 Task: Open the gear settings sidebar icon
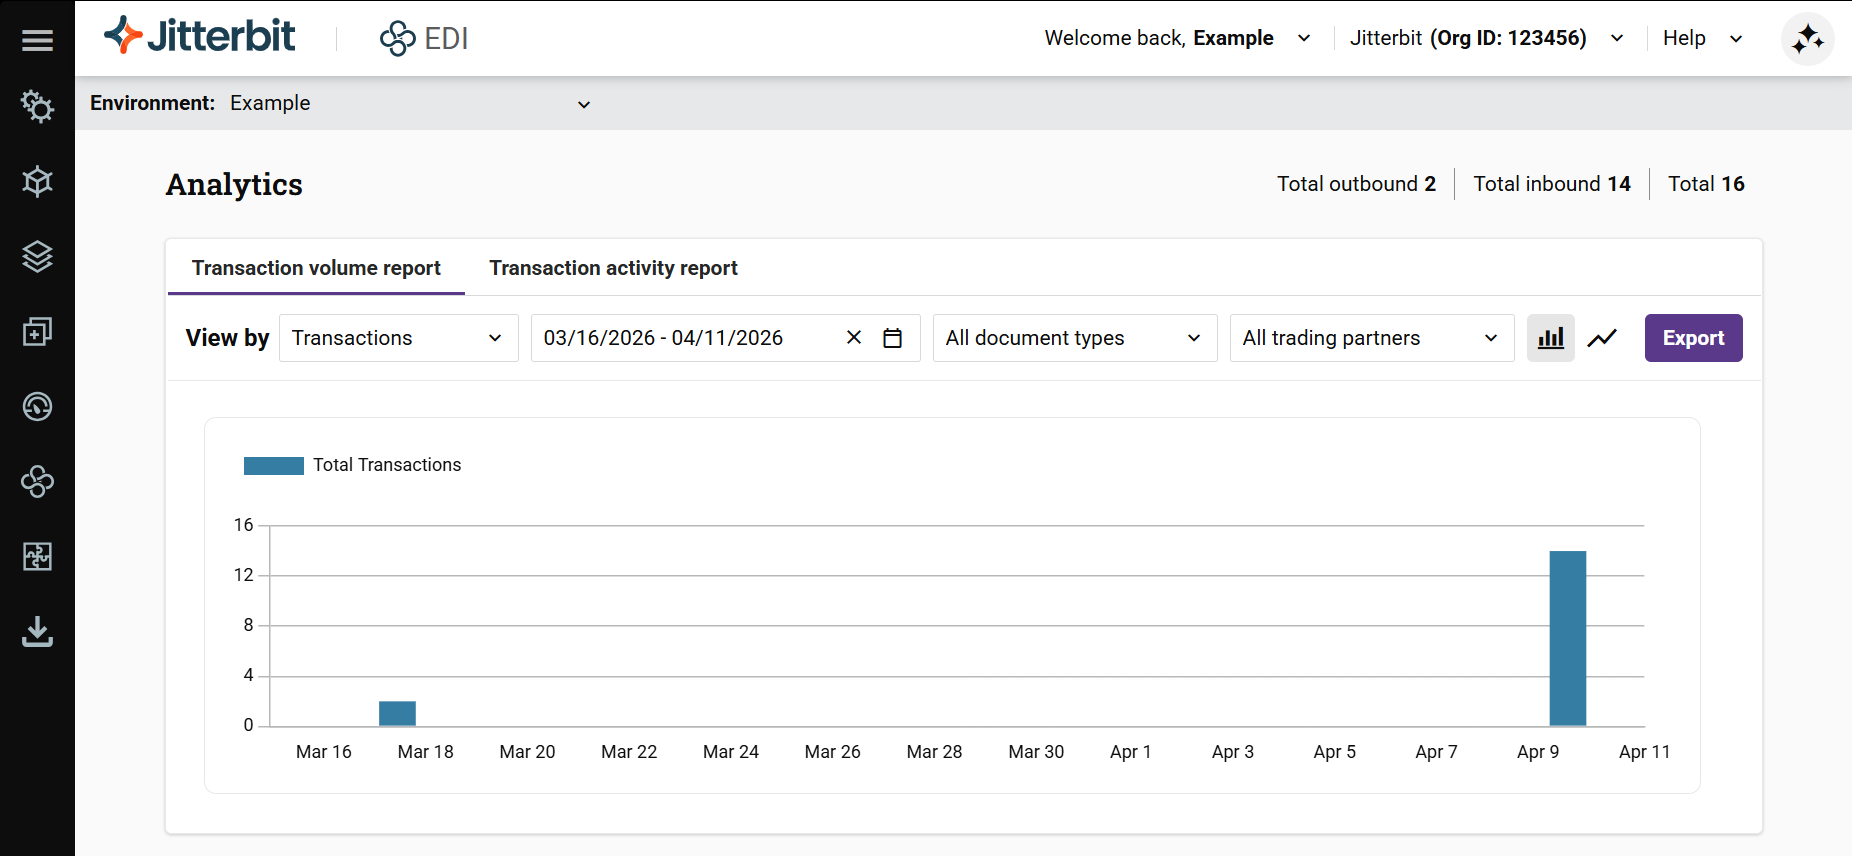(x=37, y=106)
